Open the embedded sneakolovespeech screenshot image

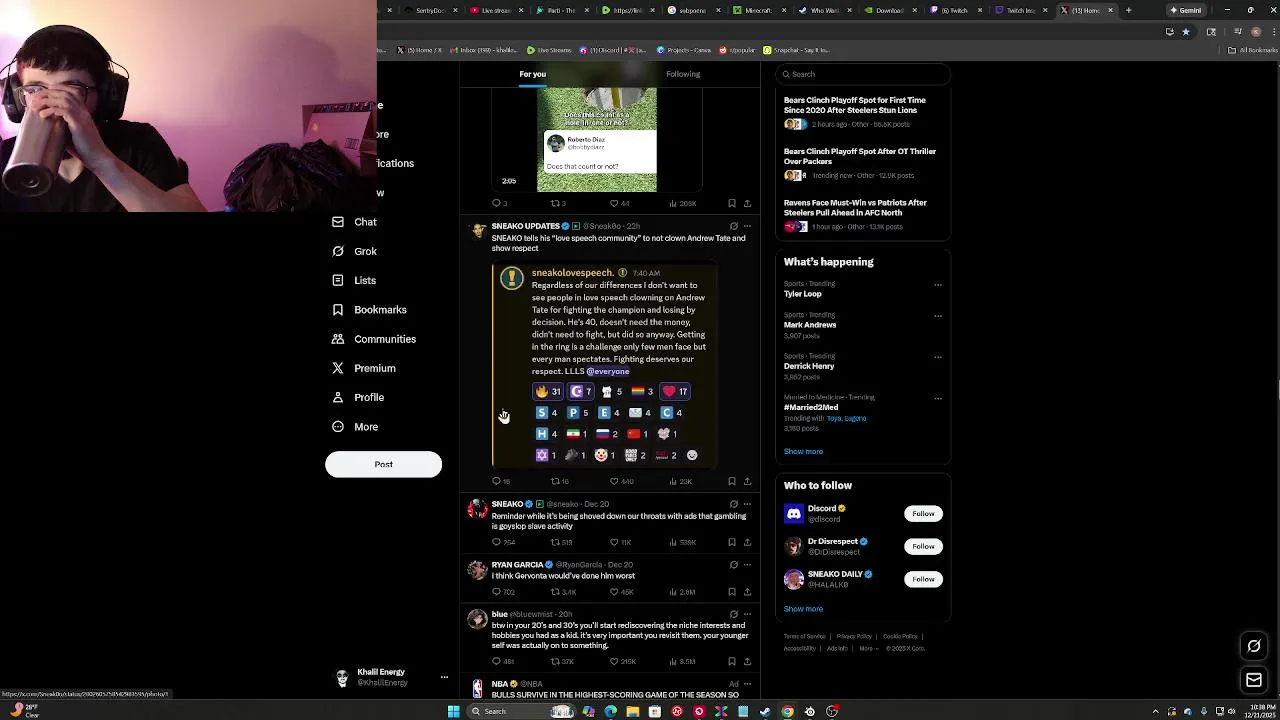point(603,365)
